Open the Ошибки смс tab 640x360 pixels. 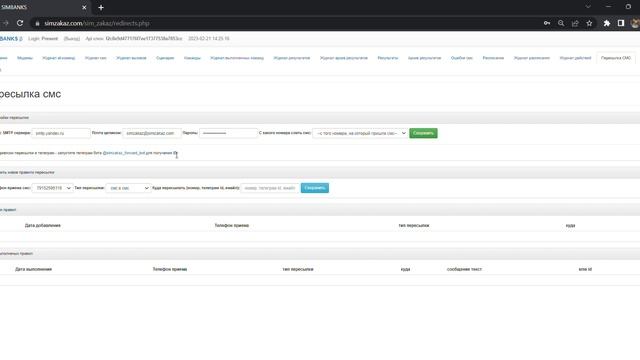tap(462, 58)
